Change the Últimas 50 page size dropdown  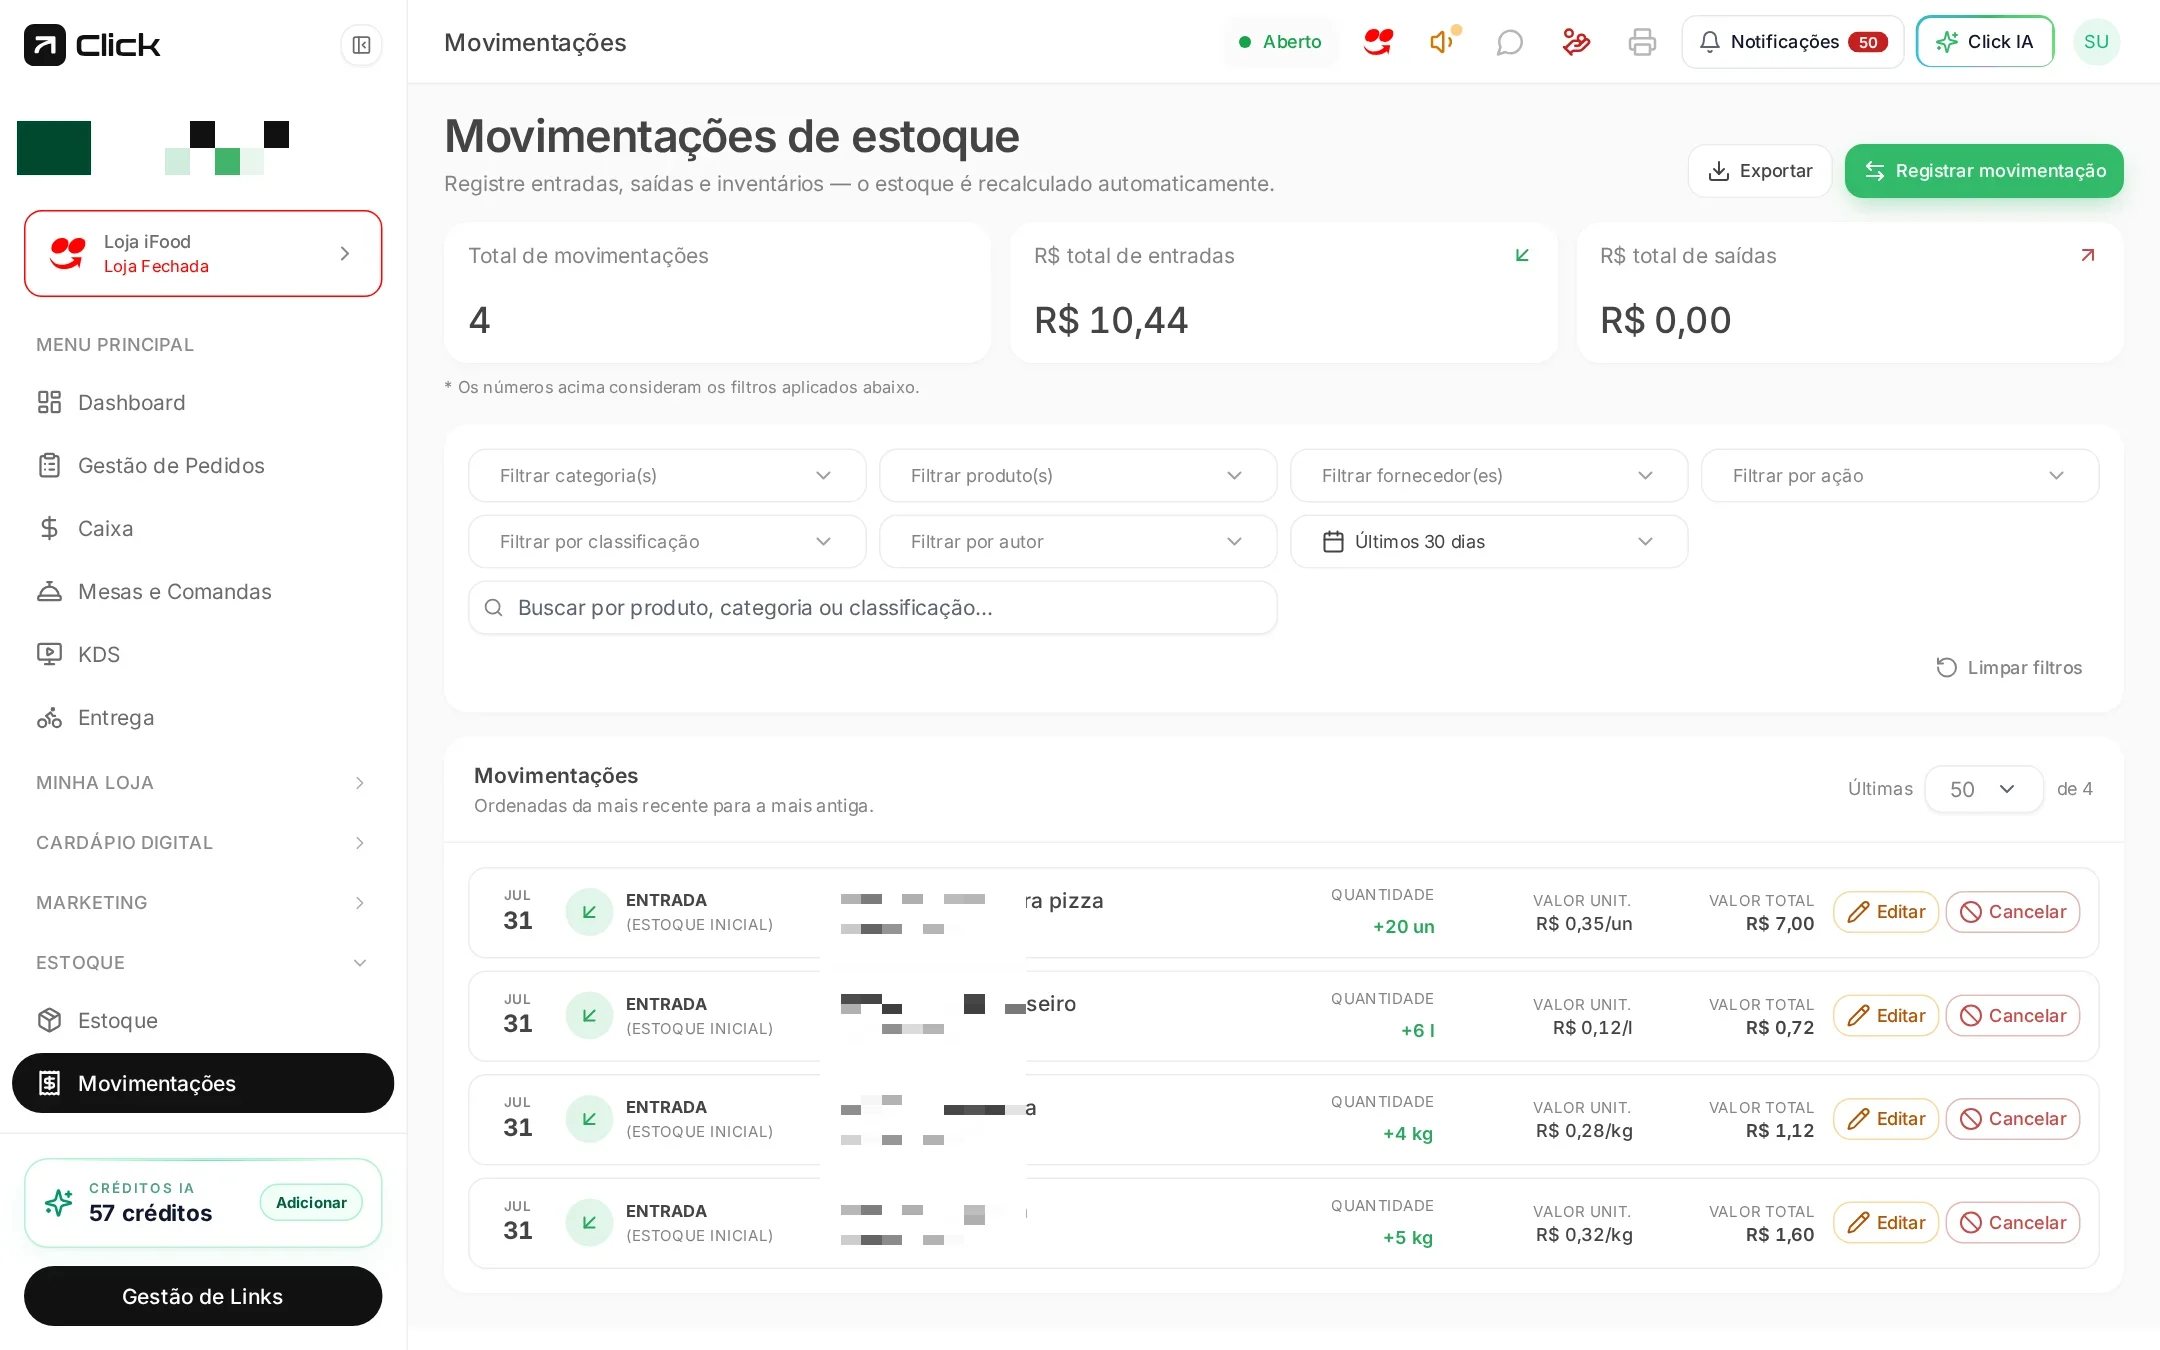point(1983,789)
